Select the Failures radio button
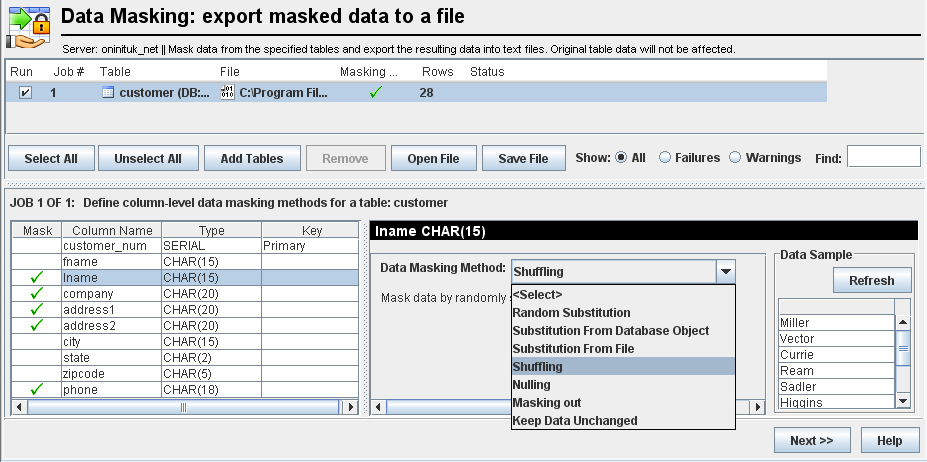 (x=665, y=157)
